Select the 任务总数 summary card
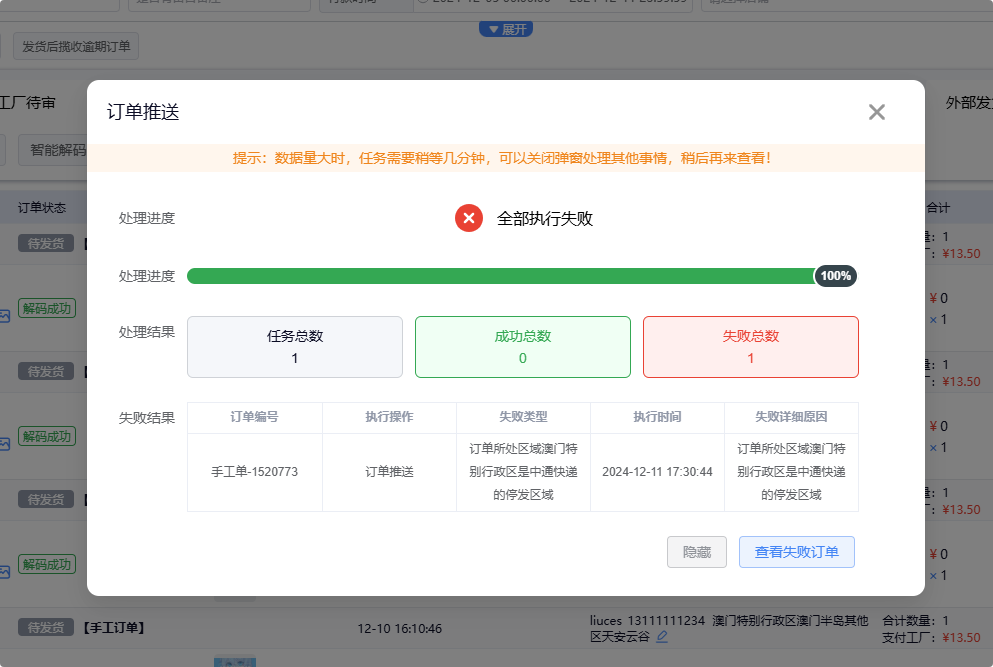 click(295, 347)
